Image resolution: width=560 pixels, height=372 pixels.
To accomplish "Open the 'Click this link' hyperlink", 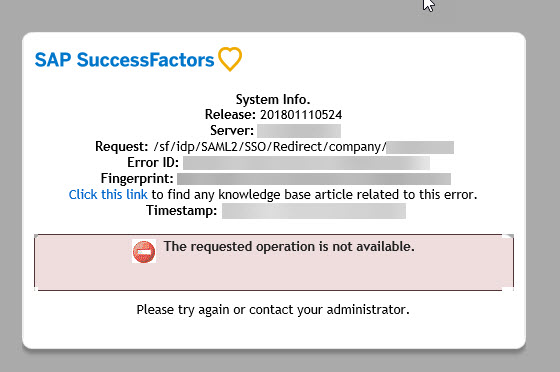I will pos(108,195).
